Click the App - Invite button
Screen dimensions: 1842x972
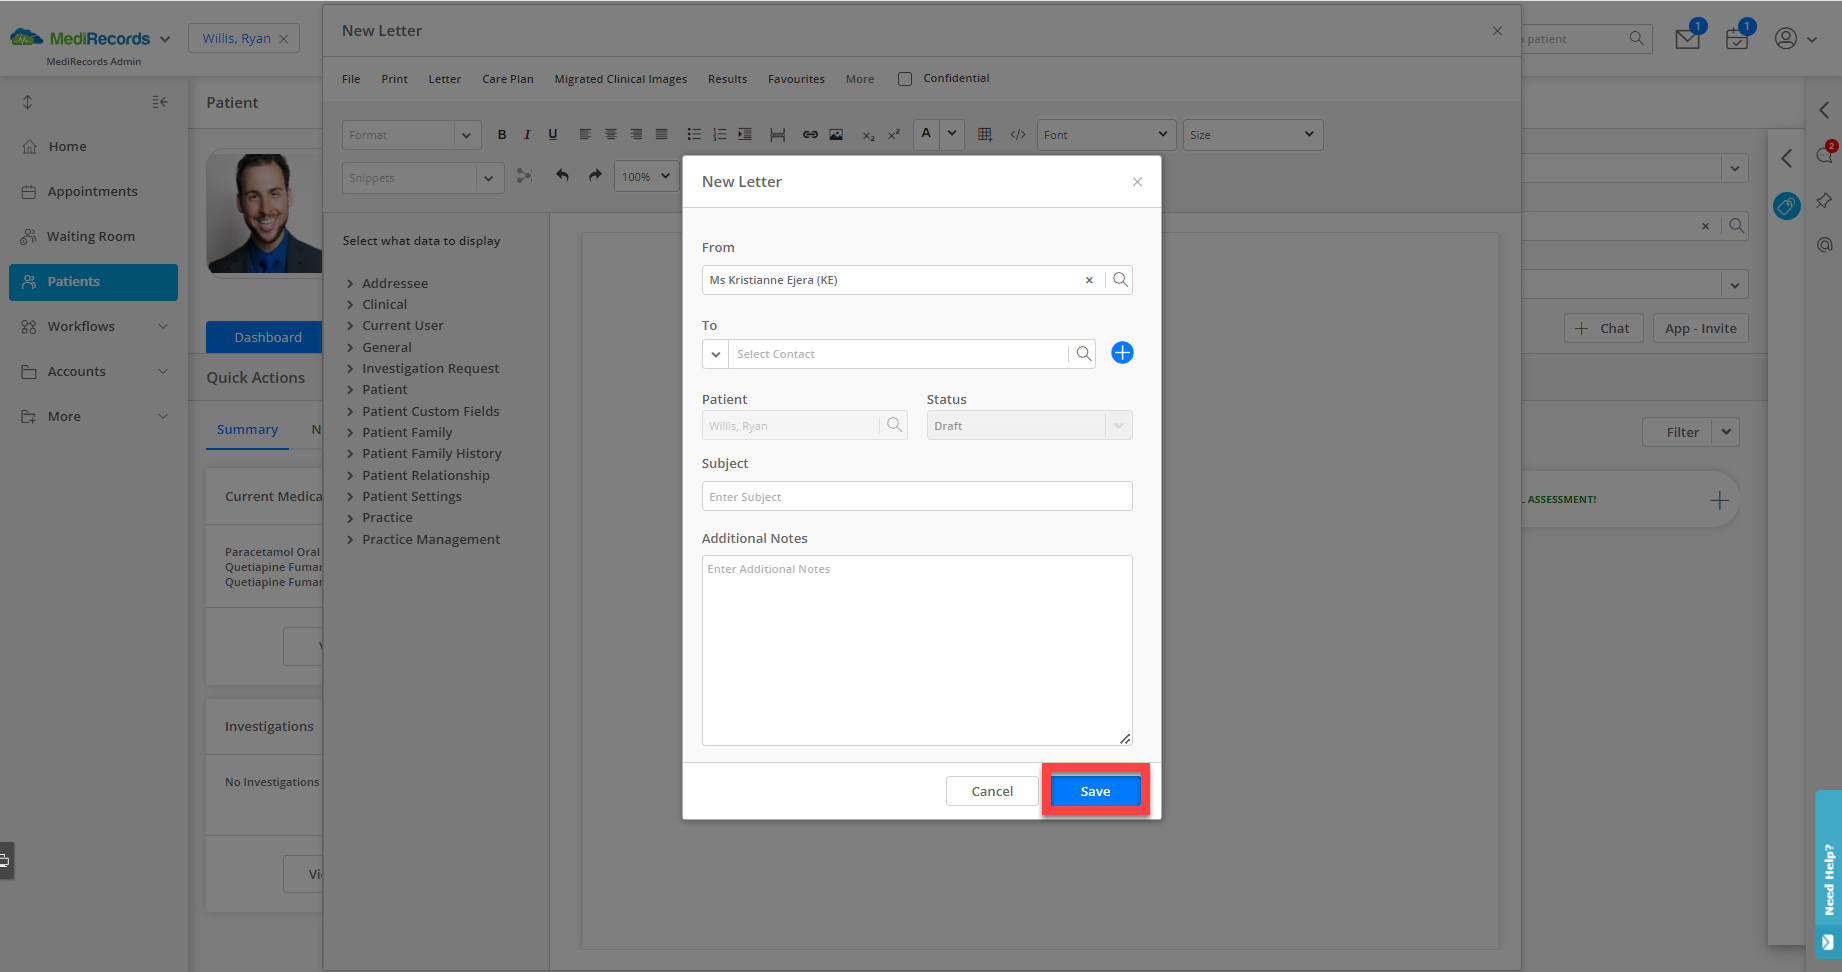[1700, 328]
